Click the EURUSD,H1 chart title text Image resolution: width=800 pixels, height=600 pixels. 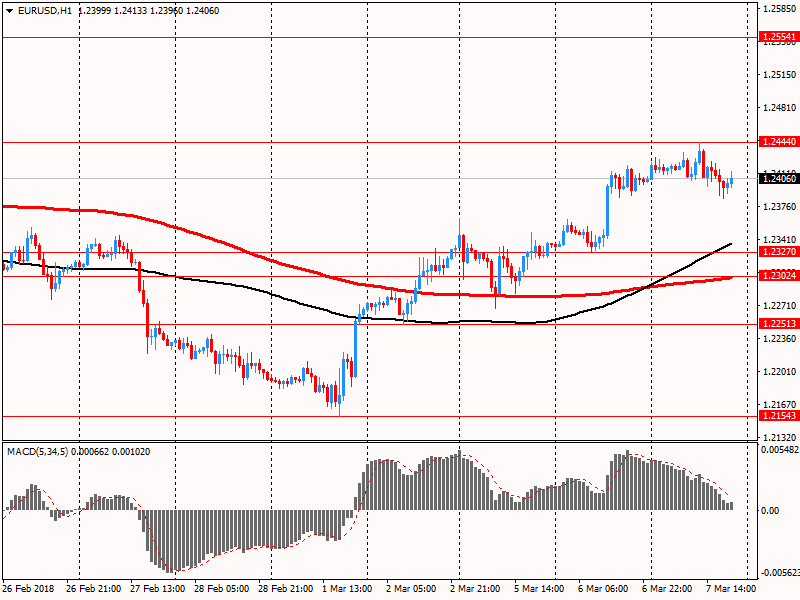pos(44,11)
